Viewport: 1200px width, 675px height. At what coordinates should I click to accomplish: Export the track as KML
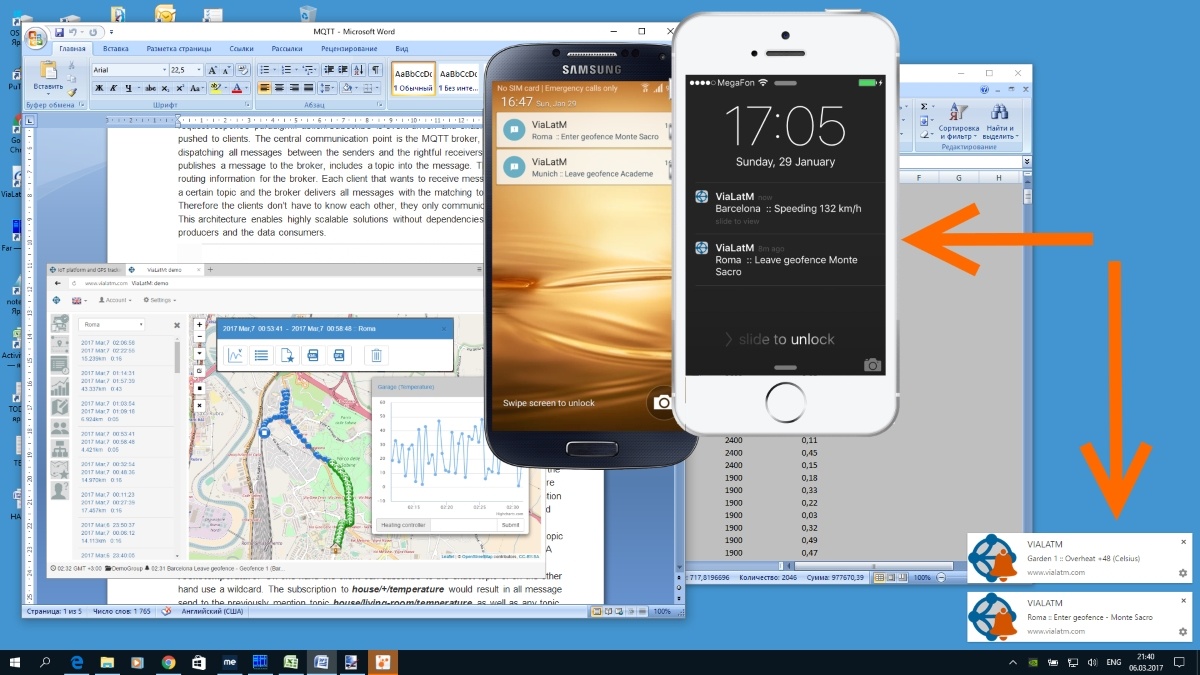[313, 355]
